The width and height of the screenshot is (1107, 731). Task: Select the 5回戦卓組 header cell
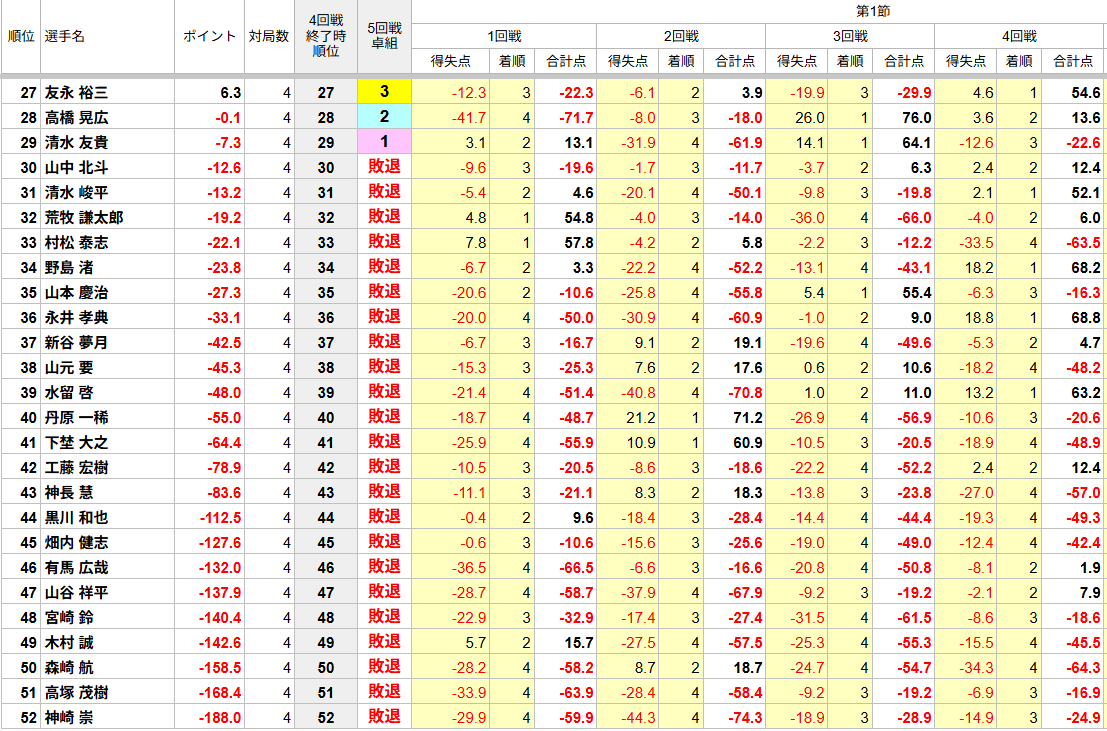point(385,37)
